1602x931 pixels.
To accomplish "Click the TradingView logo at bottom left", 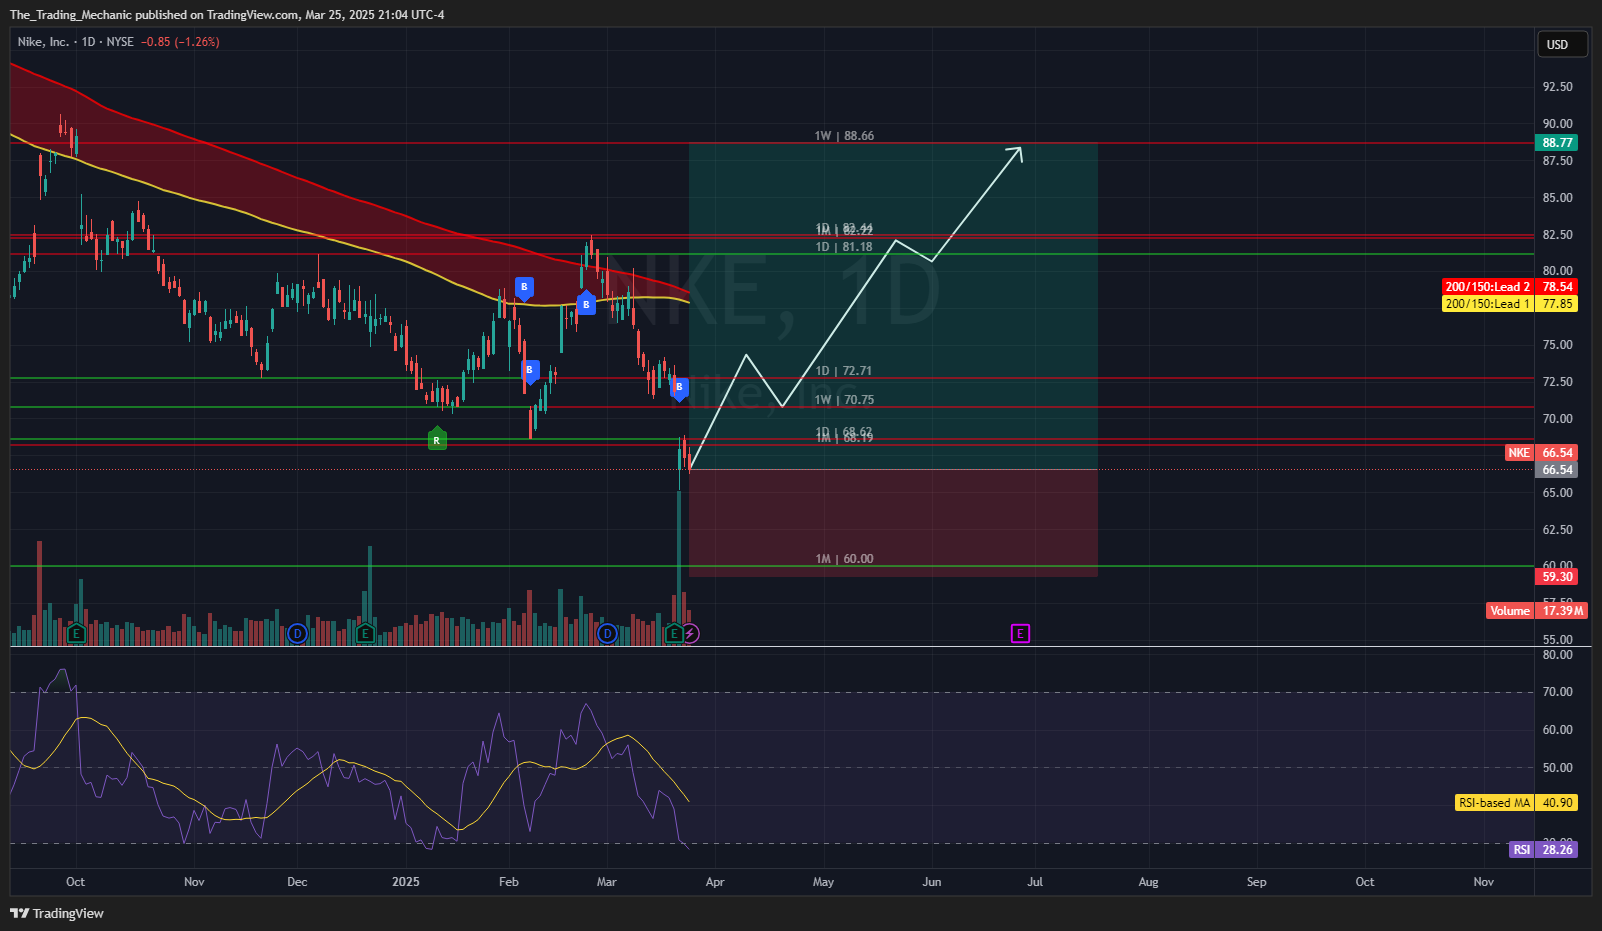I will (57, 913).
